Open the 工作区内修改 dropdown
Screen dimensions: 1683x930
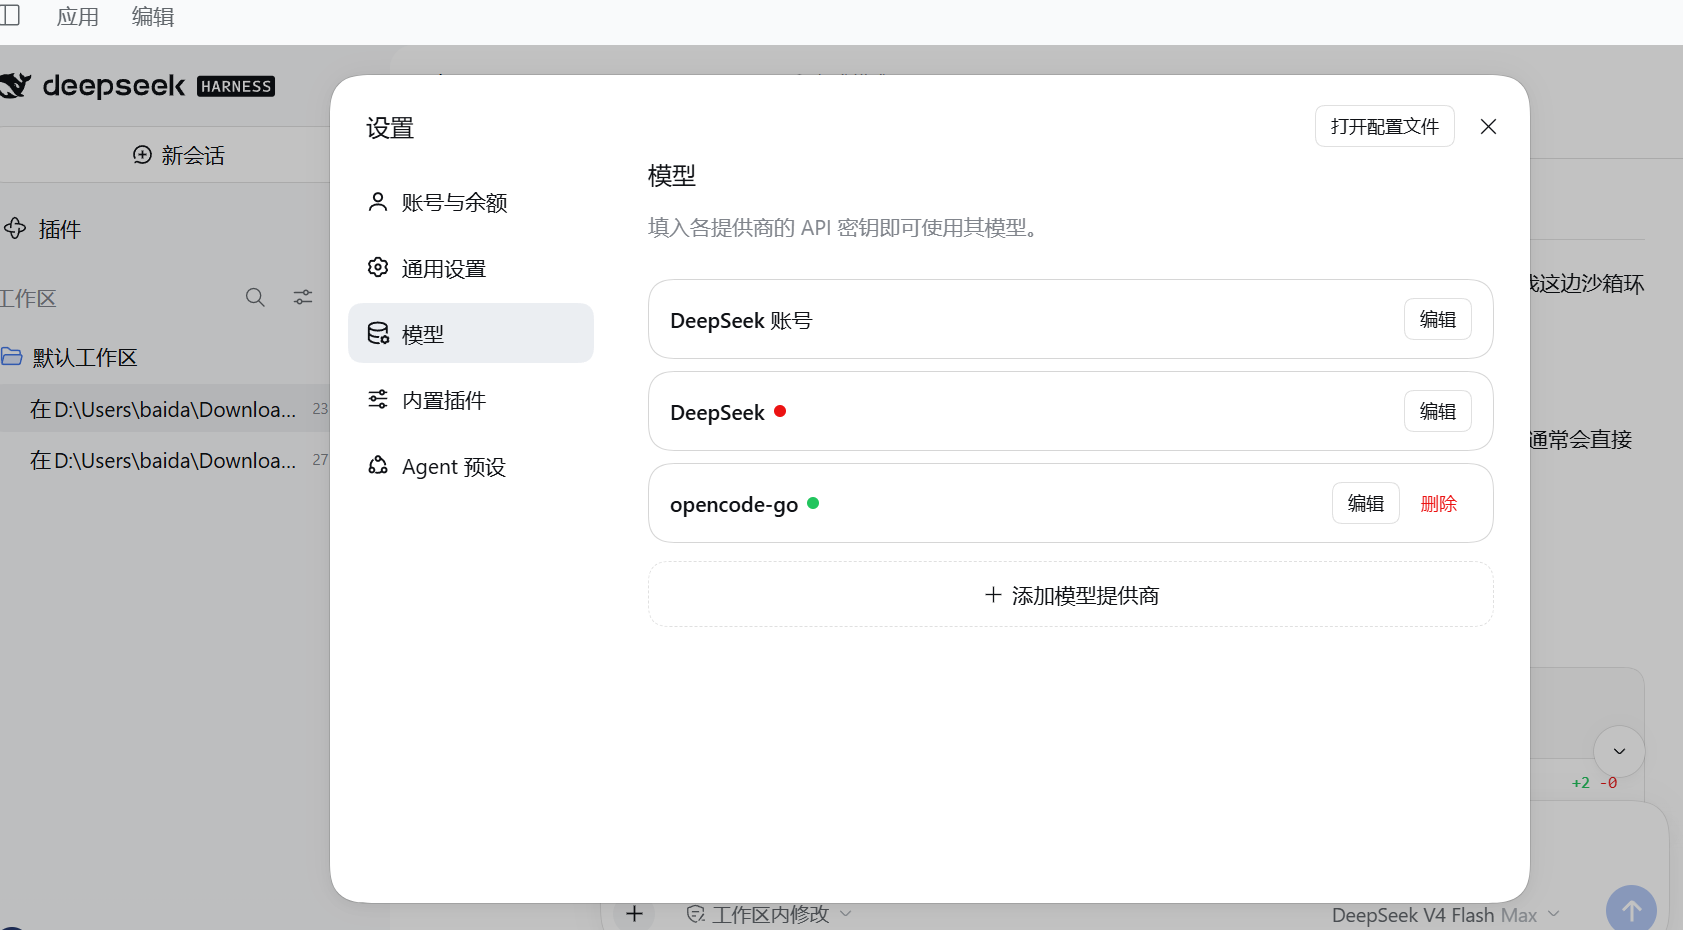click(769, 914)
